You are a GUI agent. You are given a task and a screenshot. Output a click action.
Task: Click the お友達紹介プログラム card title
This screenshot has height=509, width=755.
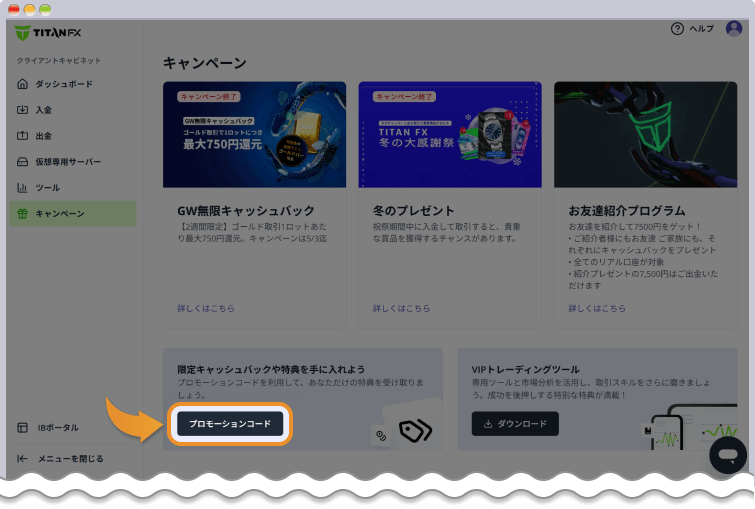click(x=627, y=211)
